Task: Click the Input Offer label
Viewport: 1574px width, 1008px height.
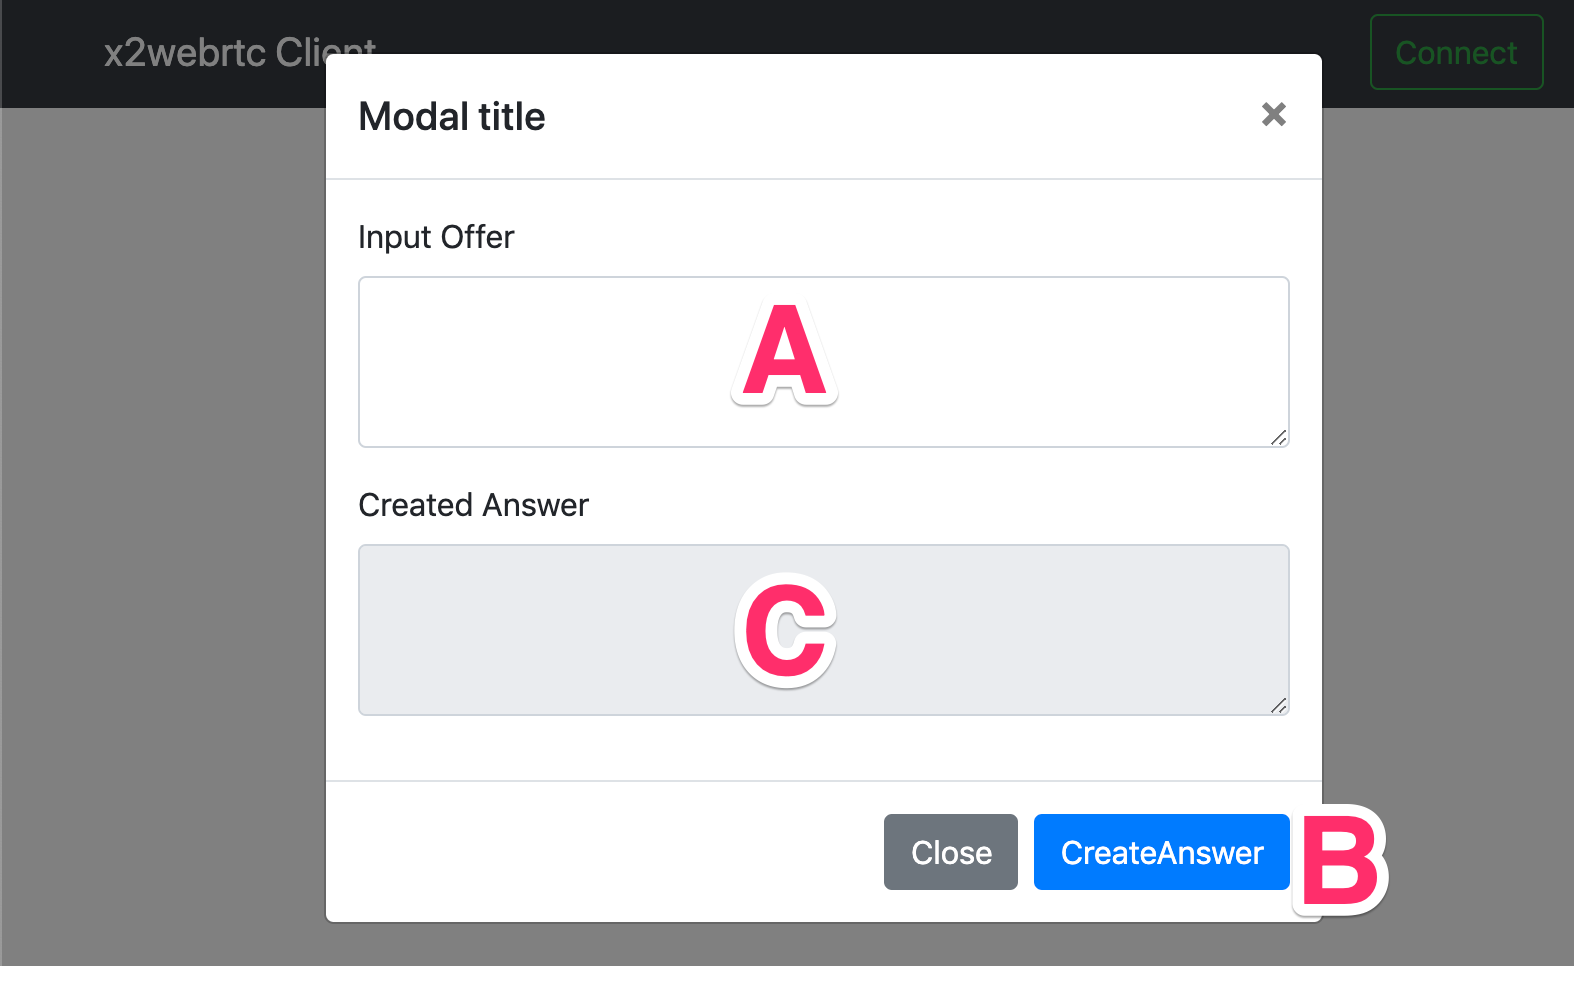Action: (436, 237)
